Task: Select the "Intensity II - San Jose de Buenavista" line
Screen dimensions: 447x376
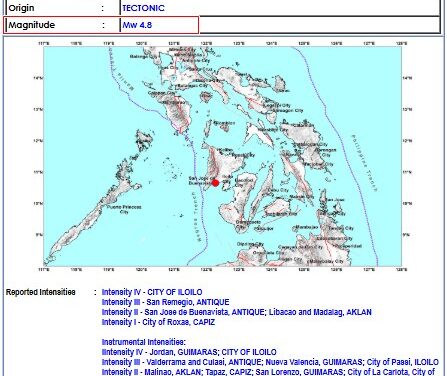Action: point(236,312)
